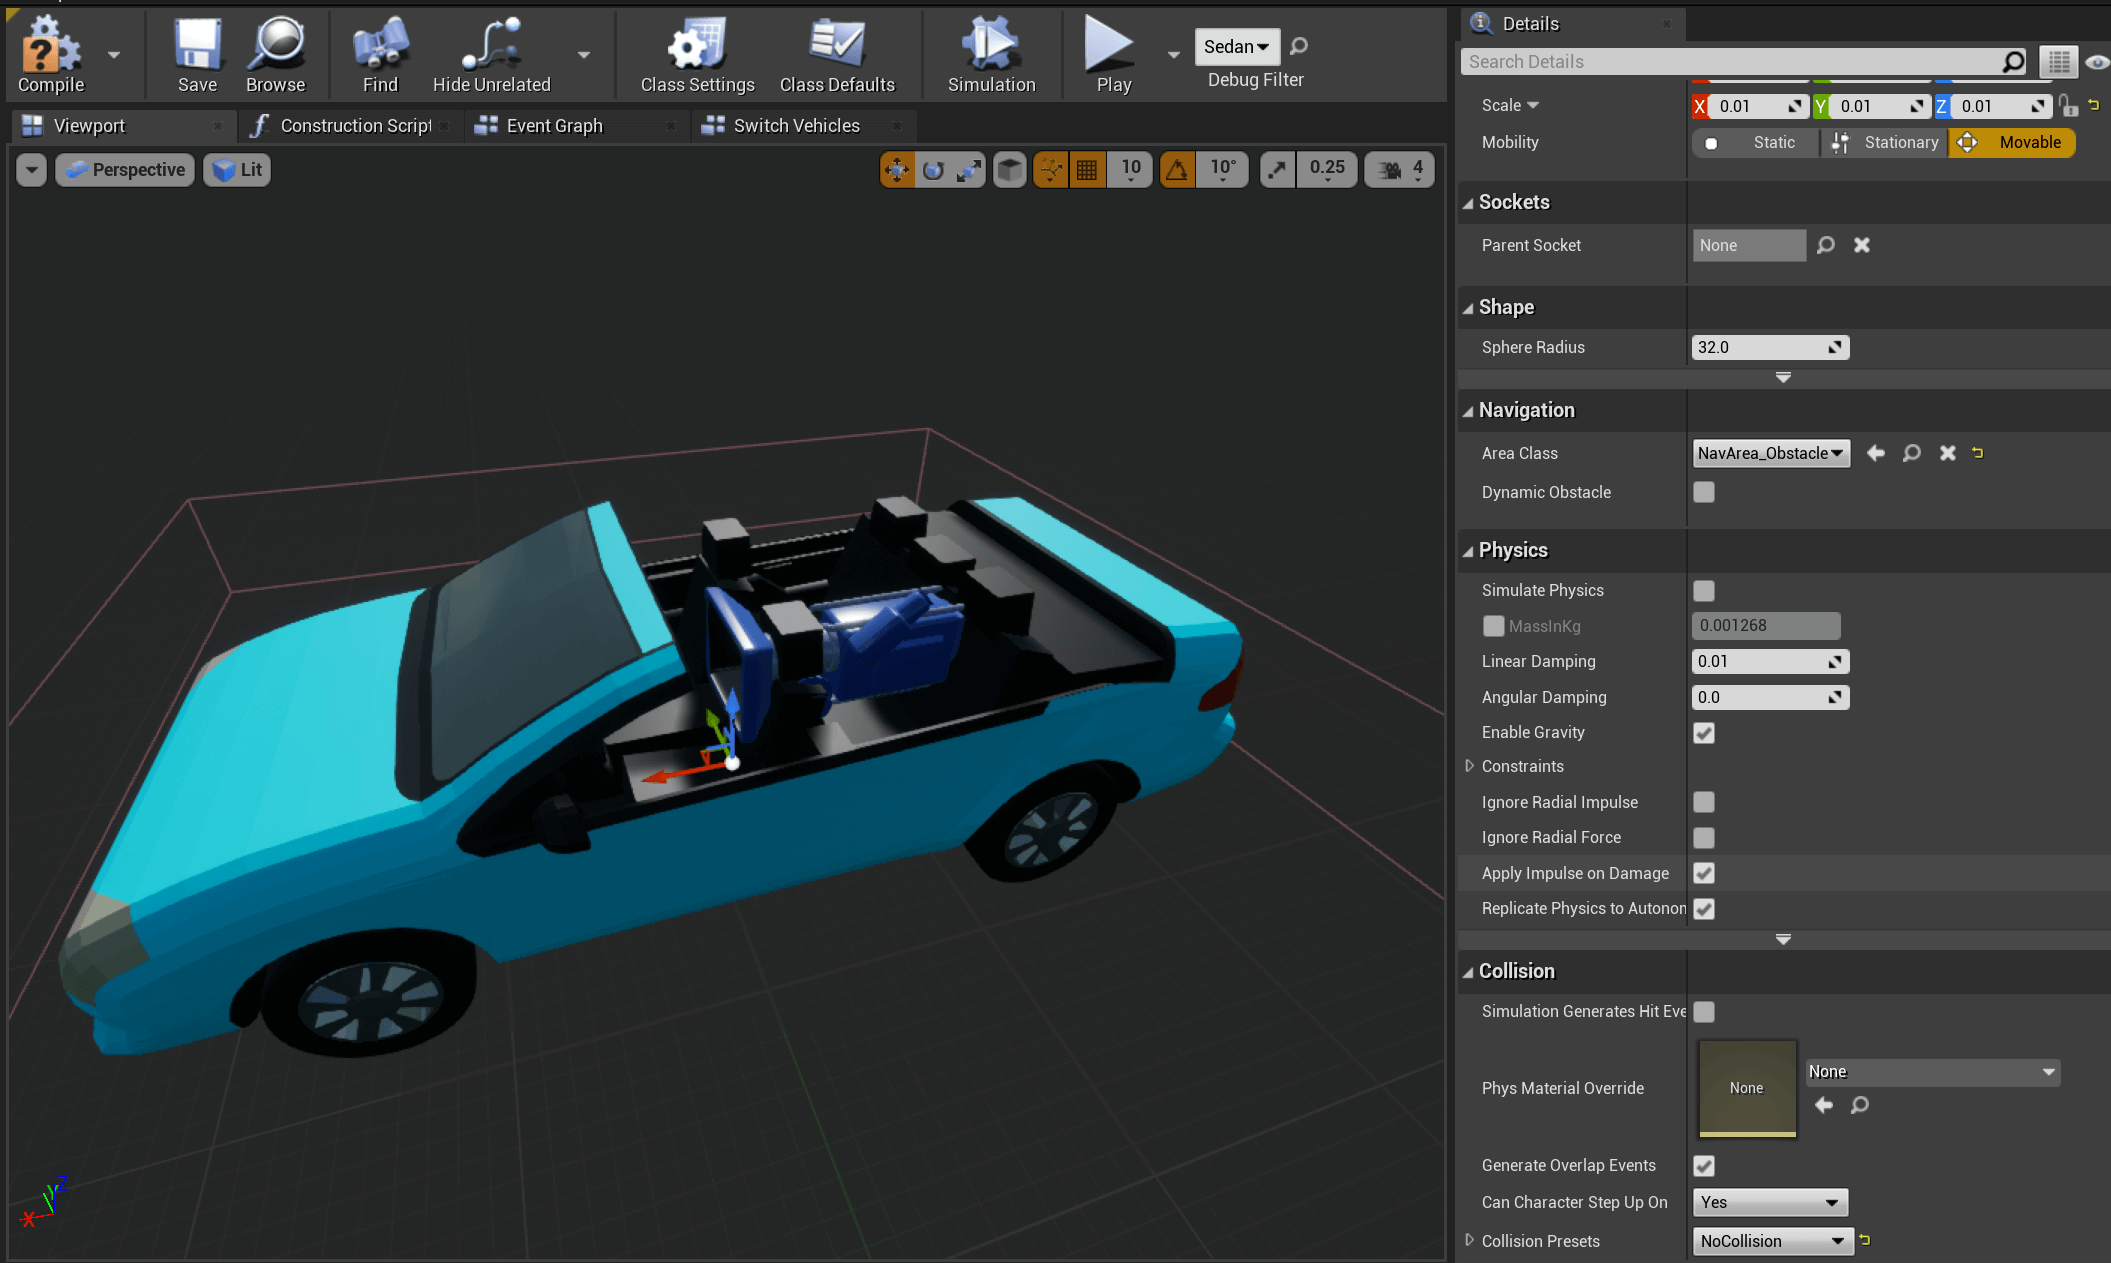Select the rotate gizmo mode in viewport
Image resolution: width=2111 pixels, height=1263 pixels.
pyautogui.click(x=933, y=170)
